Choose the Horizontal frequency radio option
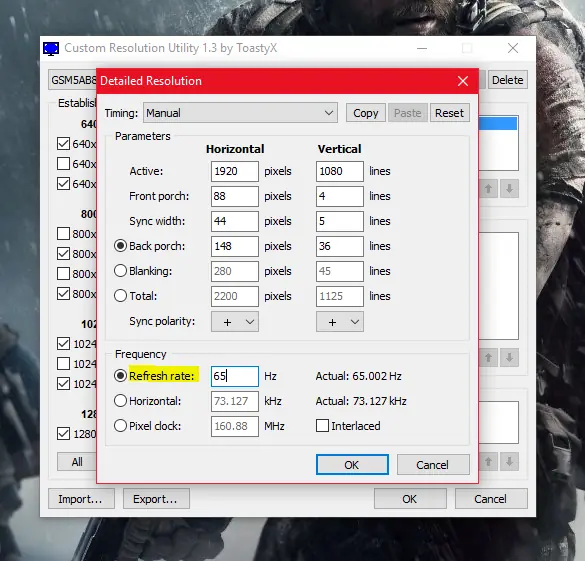 121,401
